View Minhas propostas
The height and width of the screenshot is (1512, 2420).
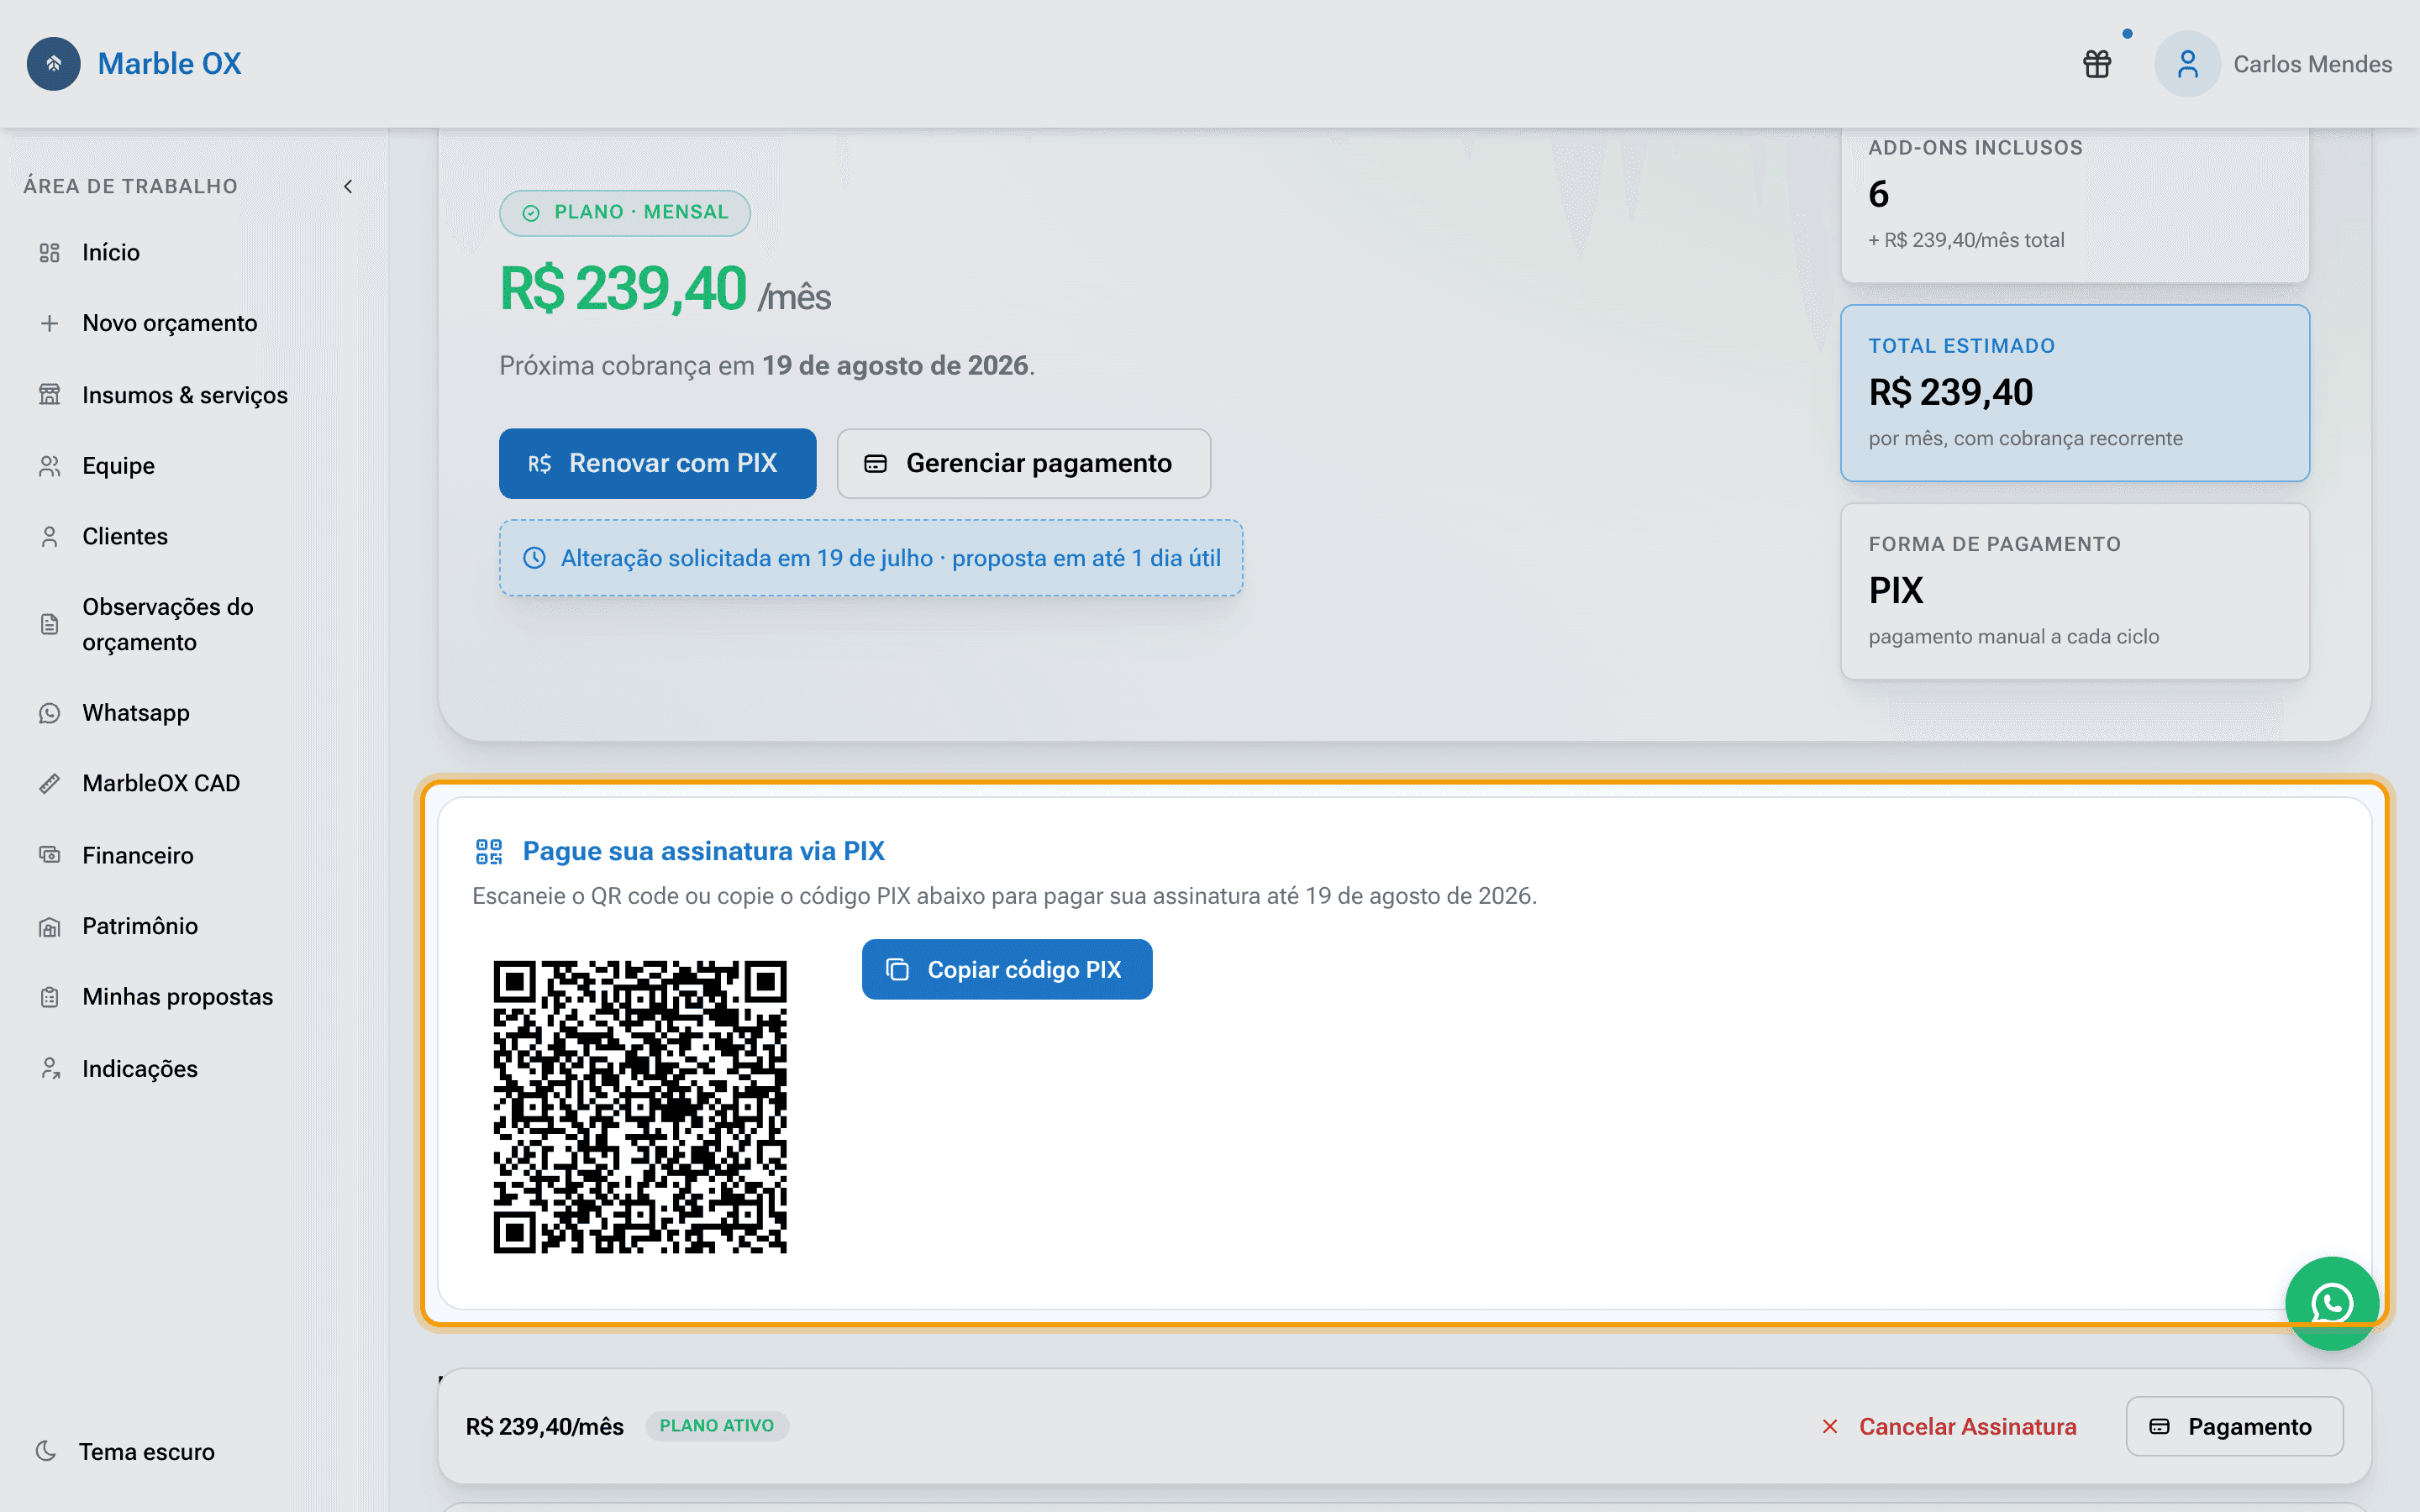coord(180,997)
